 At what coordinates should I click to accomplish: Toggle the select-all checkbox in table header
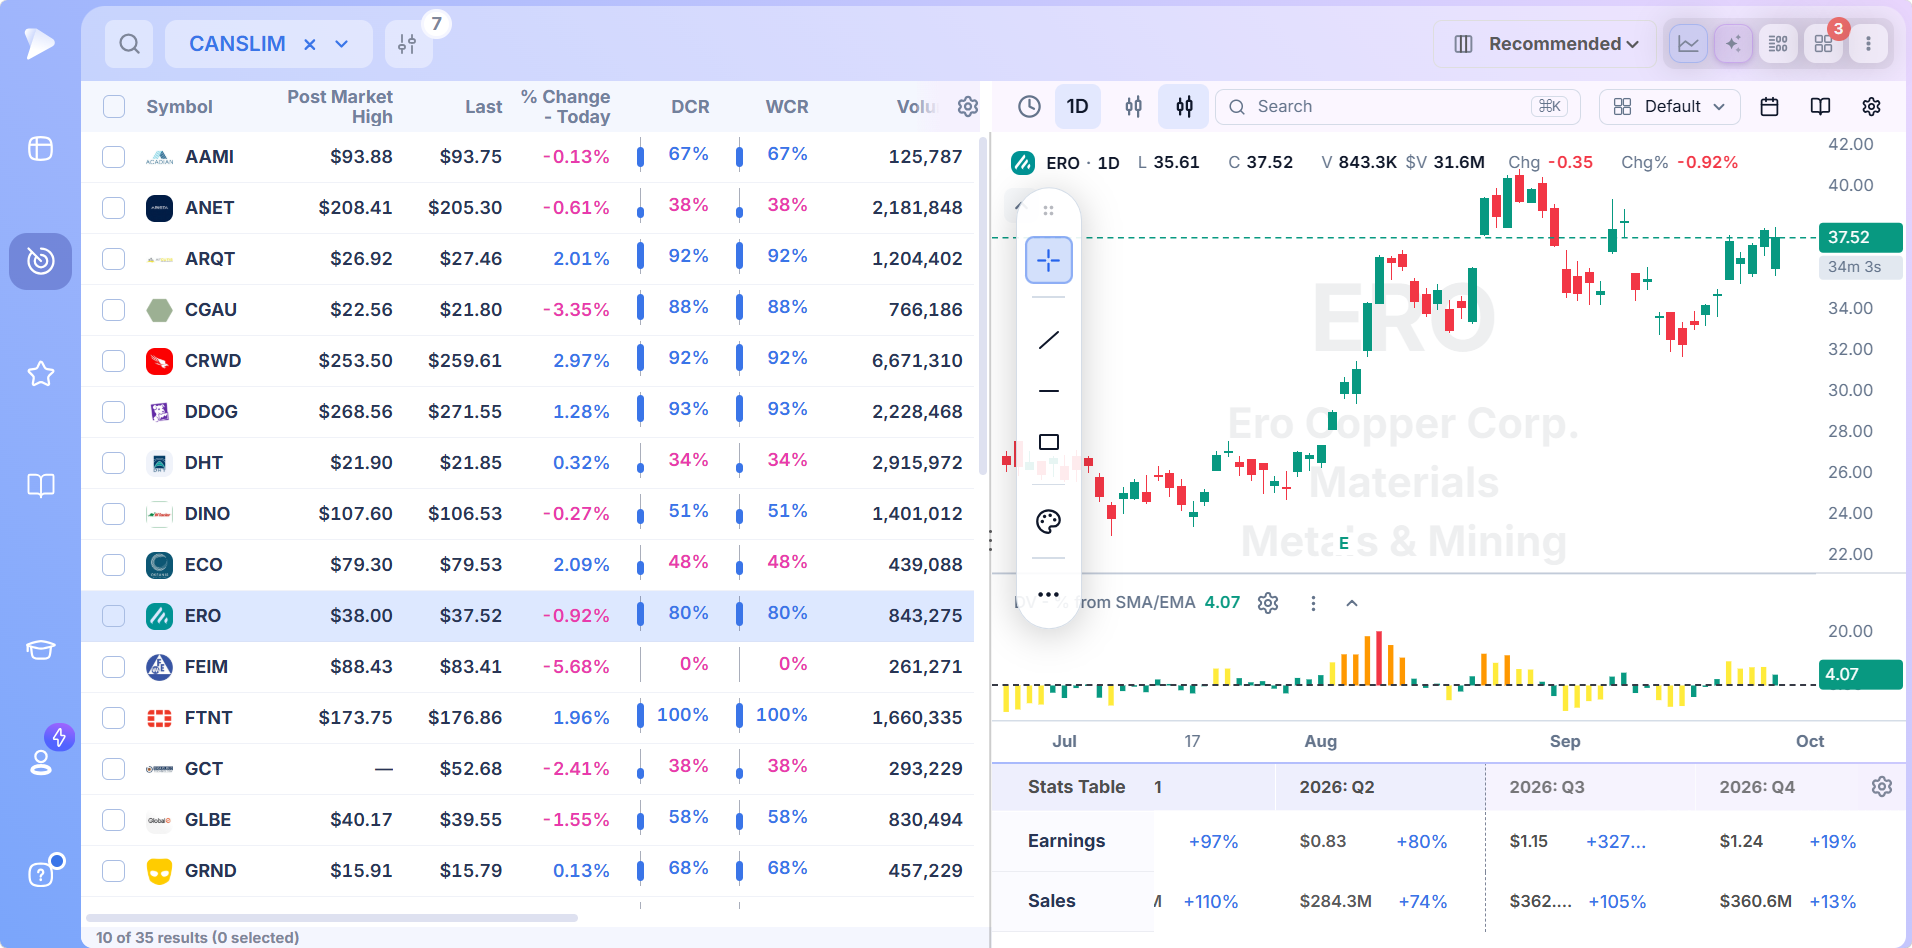pos(114,107)
